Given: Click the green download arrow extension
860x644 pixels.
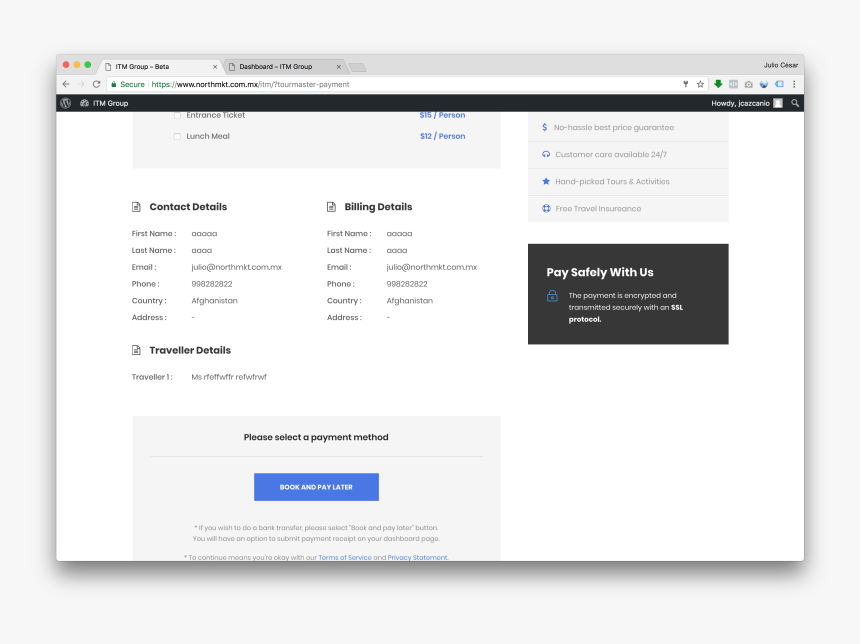Looking at the screenshot, I should (718, 83).
